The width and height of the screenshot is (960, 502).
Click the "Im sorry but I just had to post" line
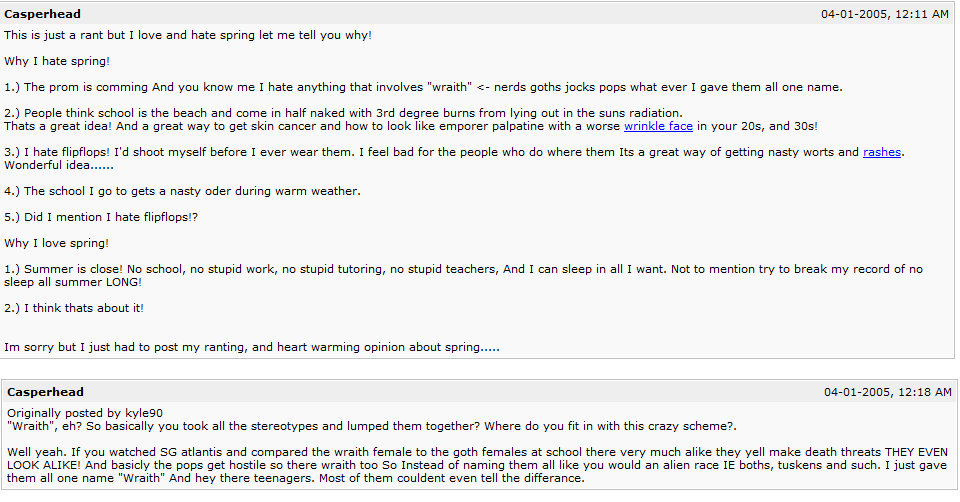[x=252, y=347]
